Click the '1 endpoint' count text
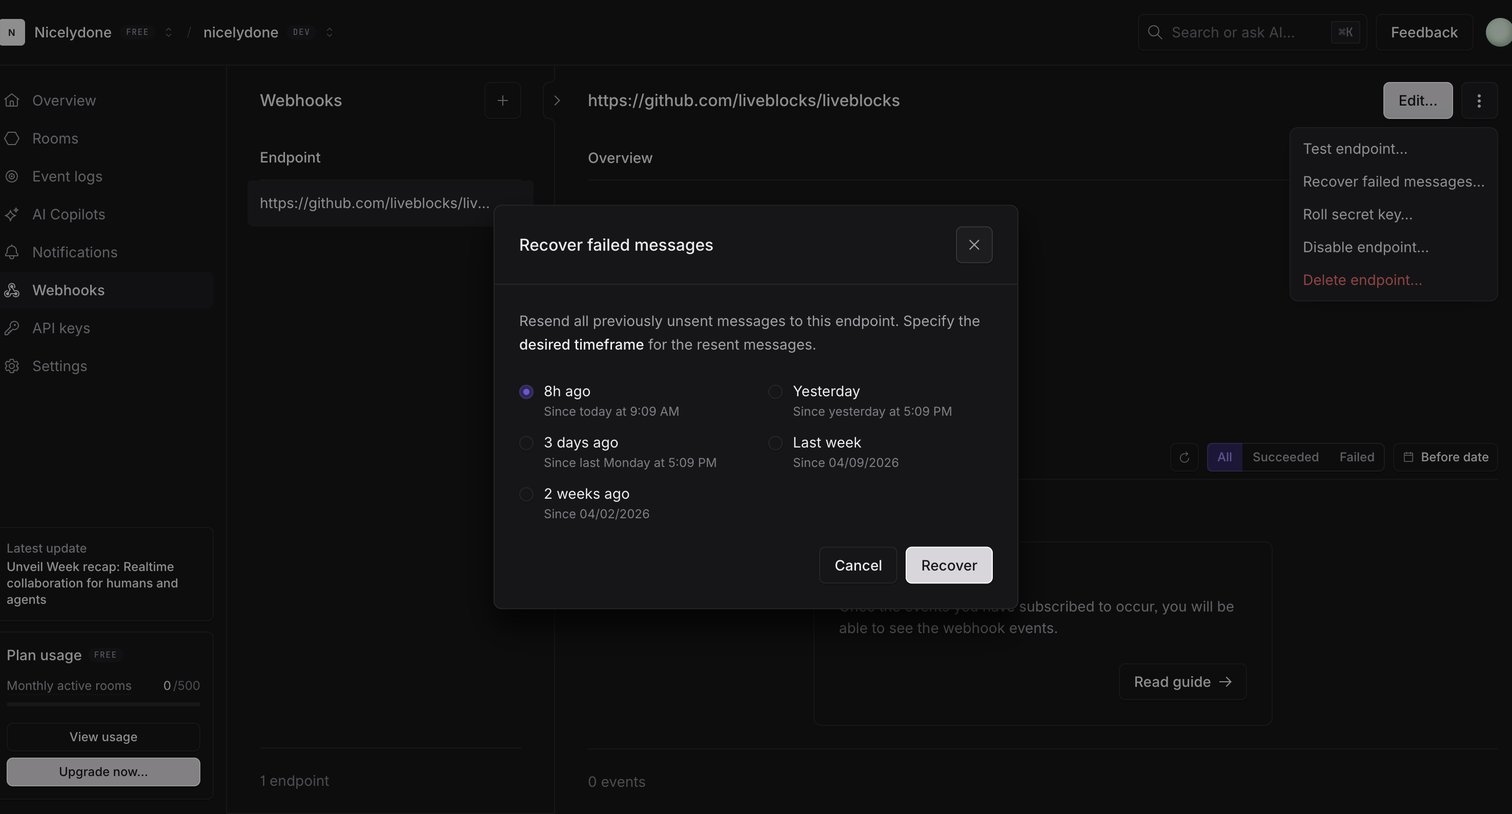 294,781
